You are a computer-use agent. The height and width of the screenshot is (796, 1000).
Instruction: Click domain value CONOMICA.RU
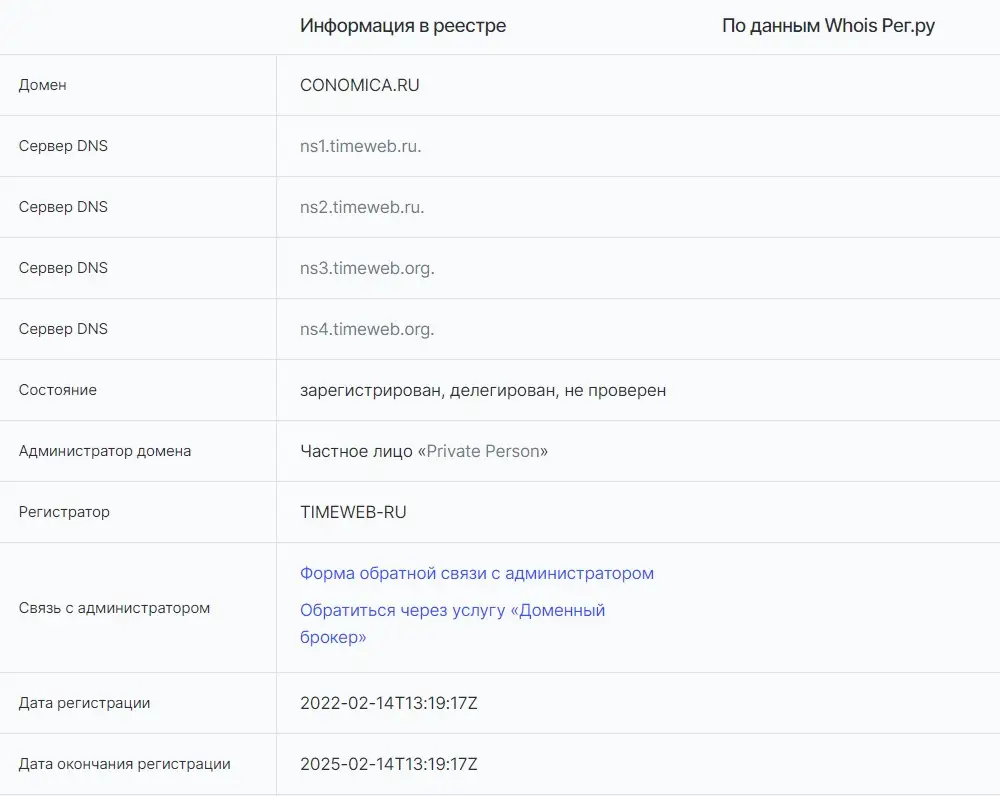(x=360, y=85)
